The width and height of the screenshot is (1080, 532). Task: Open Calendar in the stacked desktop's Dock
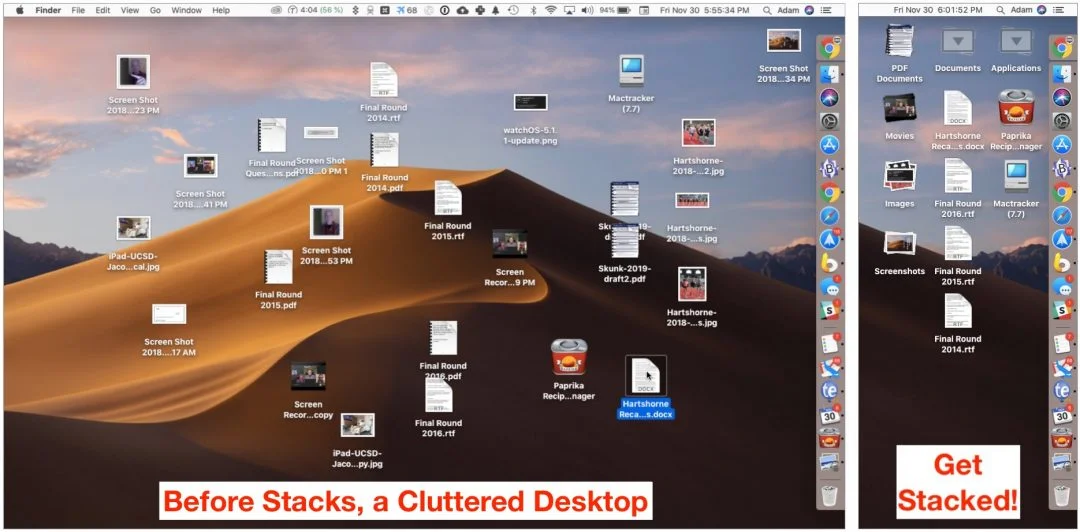pyautogui.click(x=1063, y=416)
